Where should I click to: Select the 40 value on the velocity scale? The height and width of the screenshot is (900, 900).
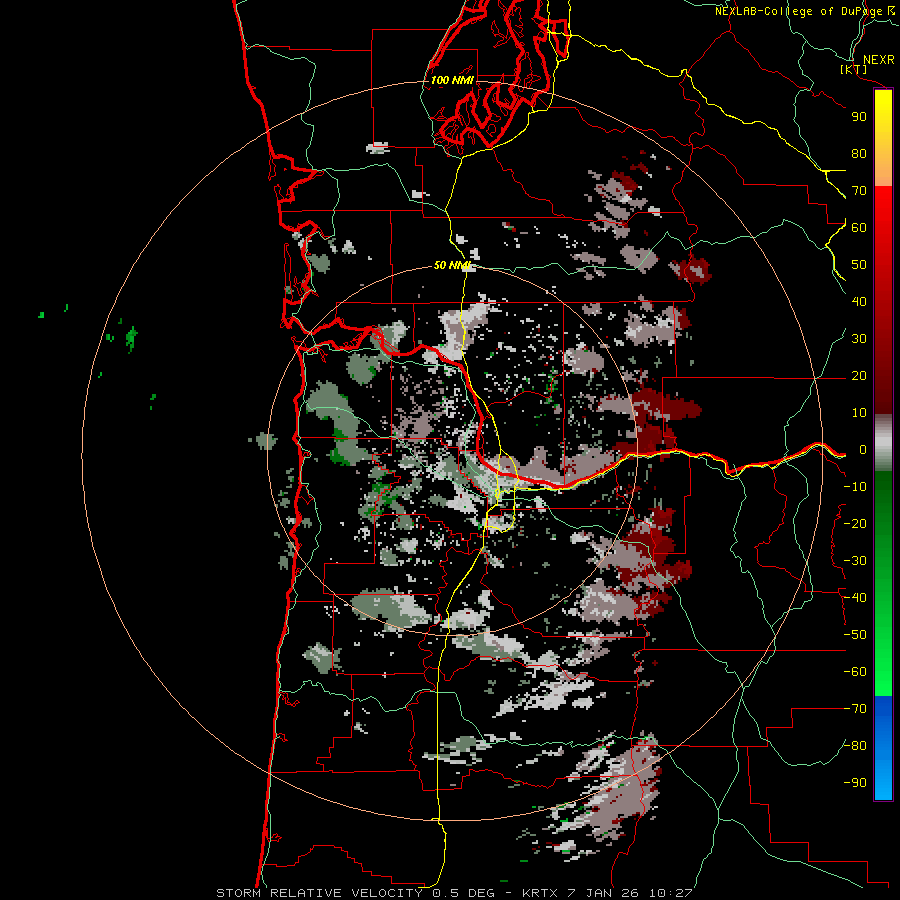859,301
